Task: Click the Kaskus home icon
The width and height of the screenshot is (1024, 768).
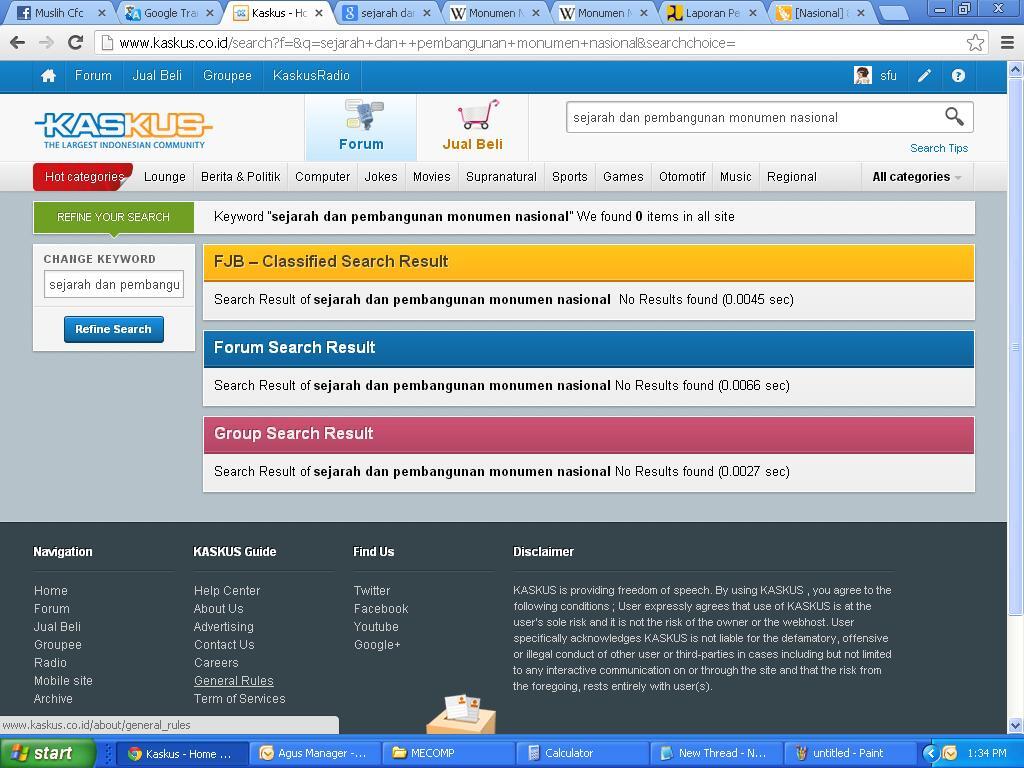Action: click(48, 76)
